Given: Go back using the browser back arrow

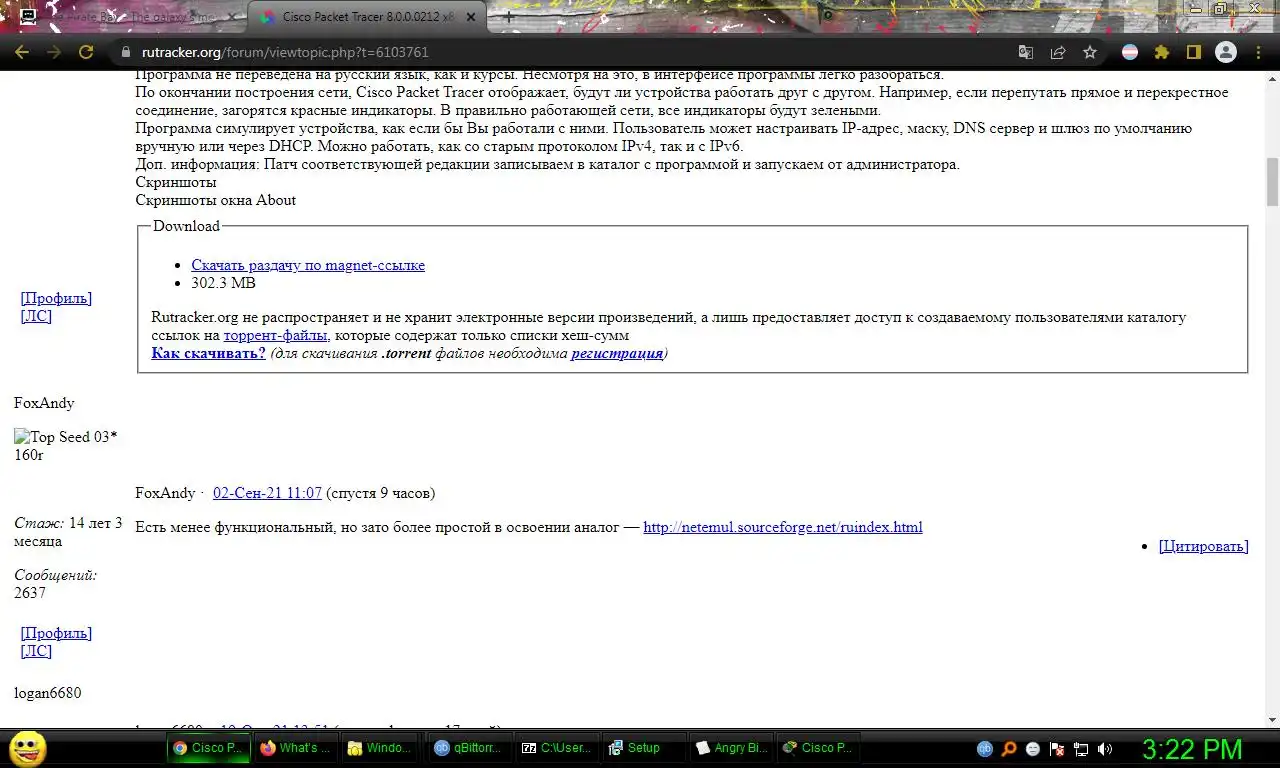Looking at the screenshot, I should click(22, 52).
